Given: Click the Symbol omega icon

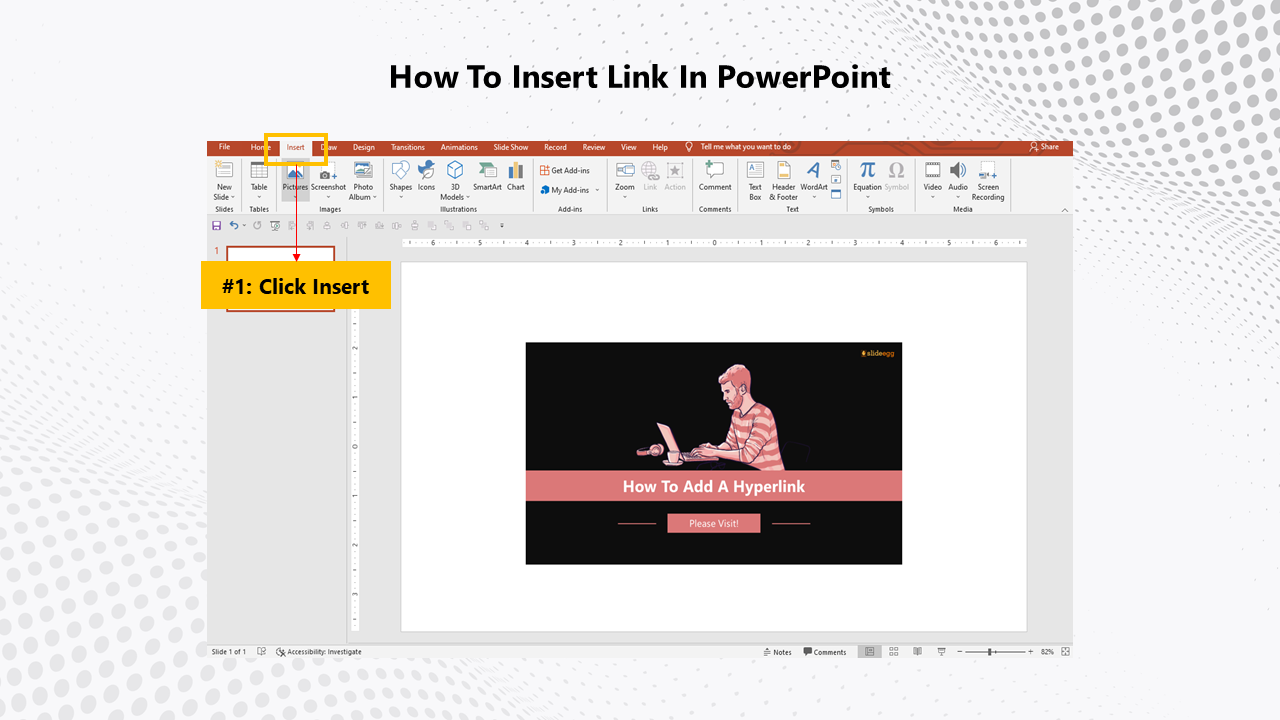Looking at the screenshot, I should (x=897, y=170).
